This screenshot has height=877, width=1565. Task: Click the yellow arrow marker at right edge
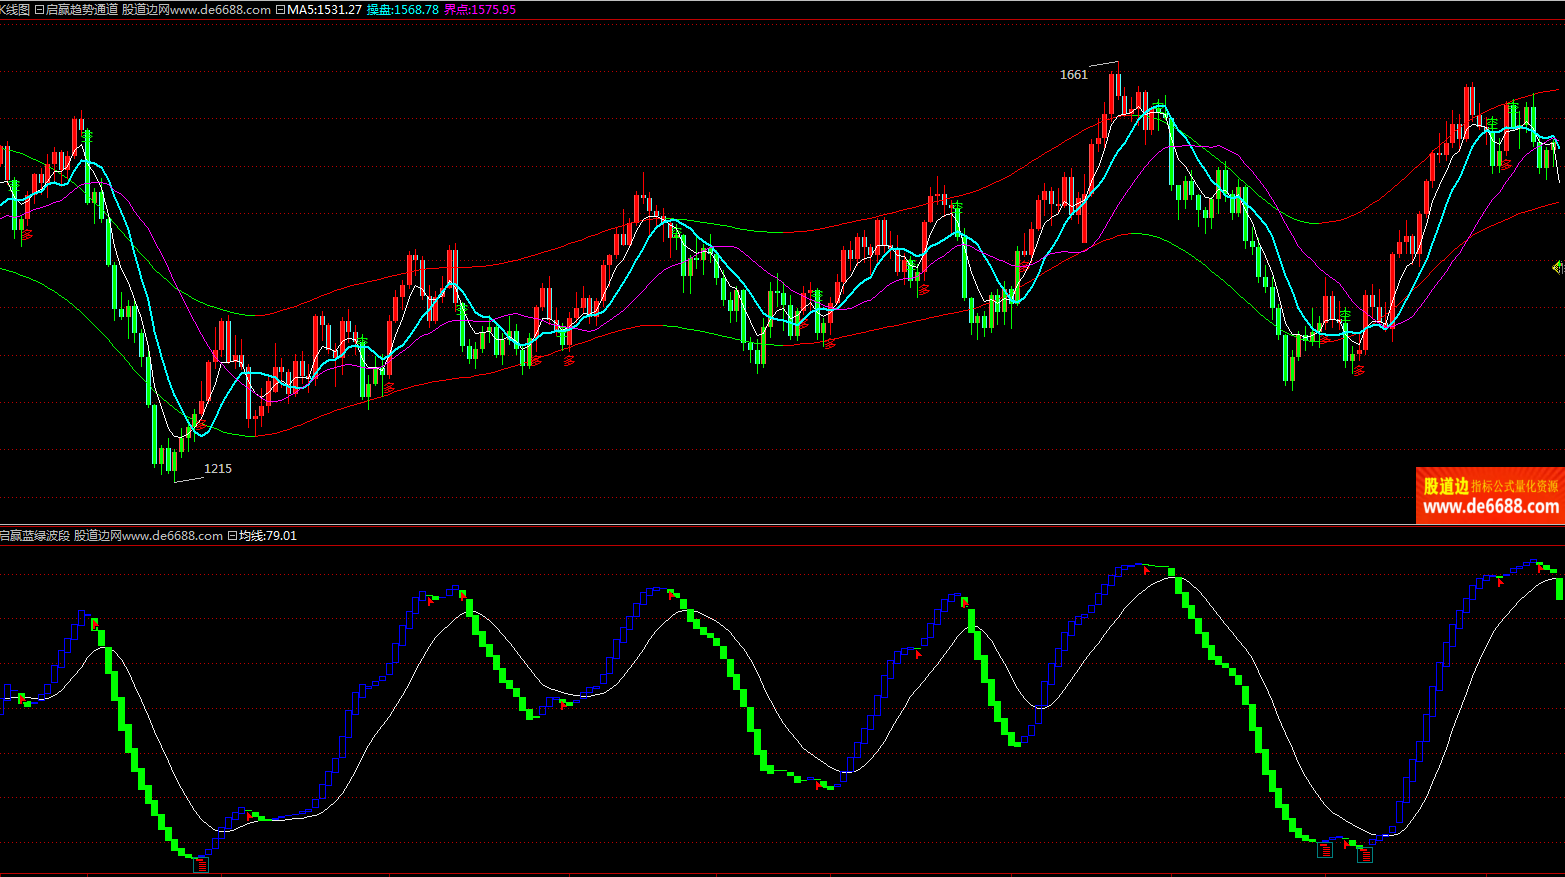(1557, 267)
